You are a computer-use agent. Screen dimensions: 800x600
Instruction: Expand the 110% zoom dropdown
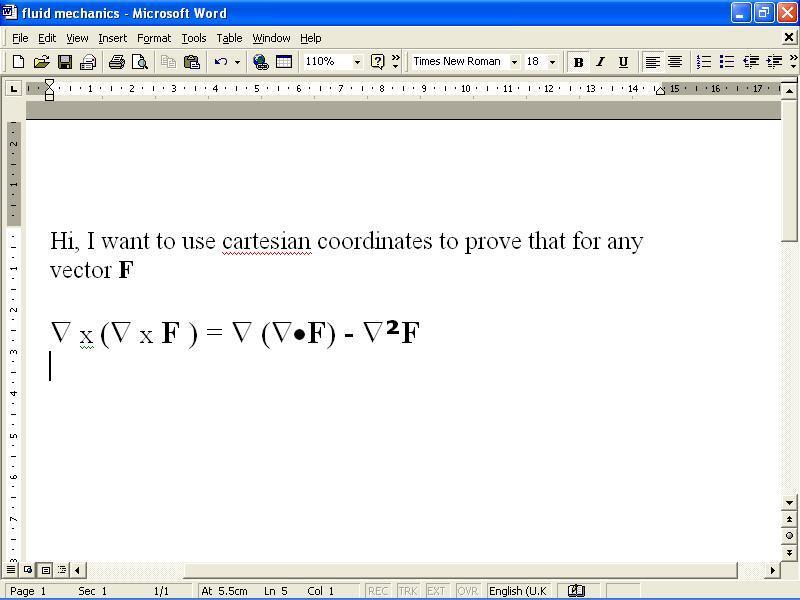357,62
